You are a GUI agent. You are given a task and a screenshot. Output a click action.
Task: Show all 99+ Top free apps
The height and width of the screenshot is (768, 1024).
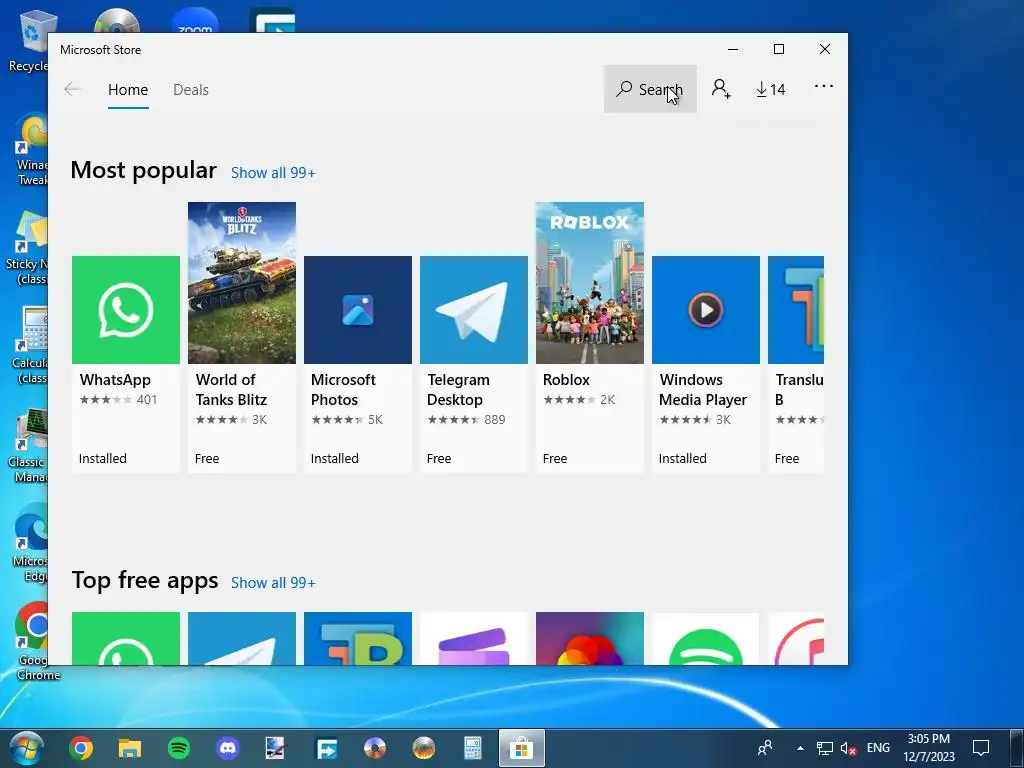pos(273,583)
